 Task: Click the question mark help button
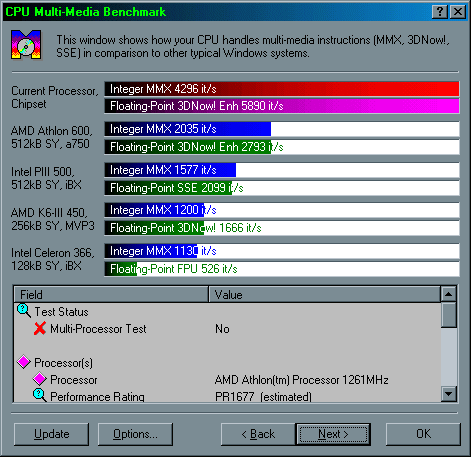click(440, 12)
